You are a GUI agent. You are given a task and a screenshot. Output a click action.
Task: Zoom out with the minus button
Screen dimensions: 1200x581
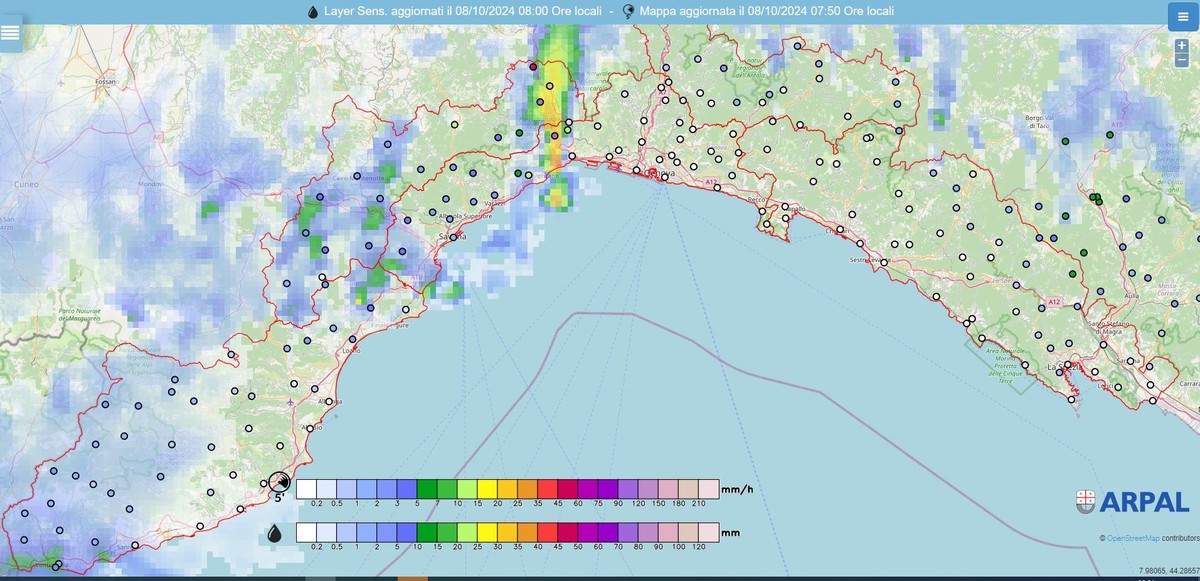1182,60
